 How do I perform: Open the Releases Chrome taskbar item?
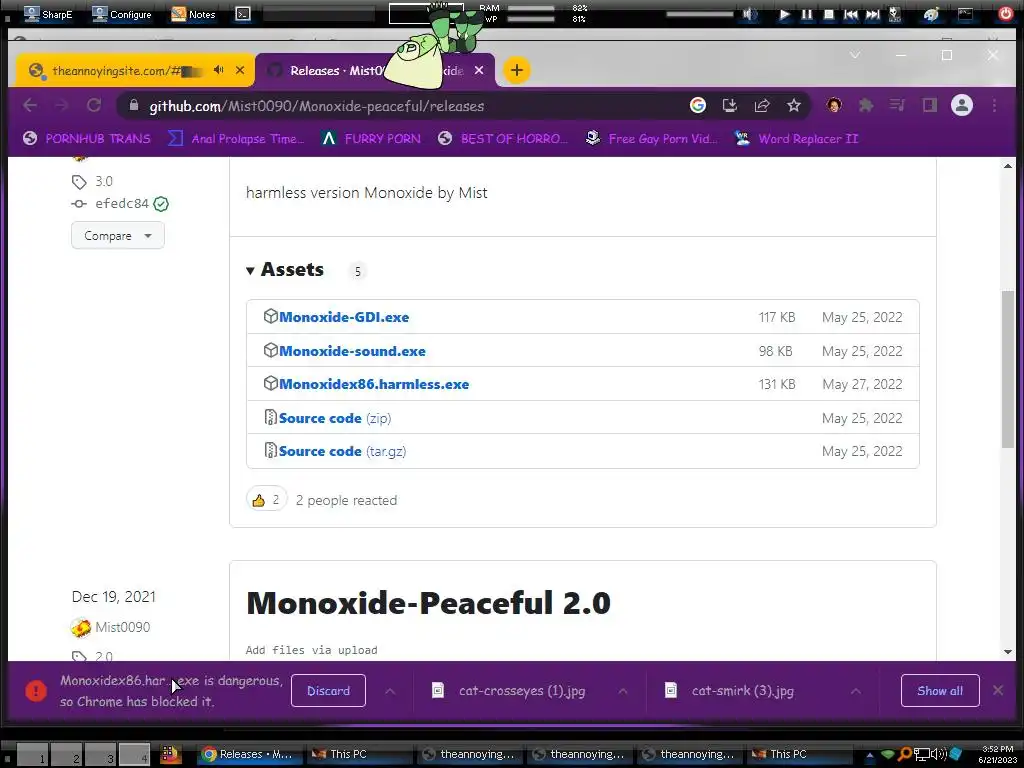pyautogui.click(x=247, y=754)
